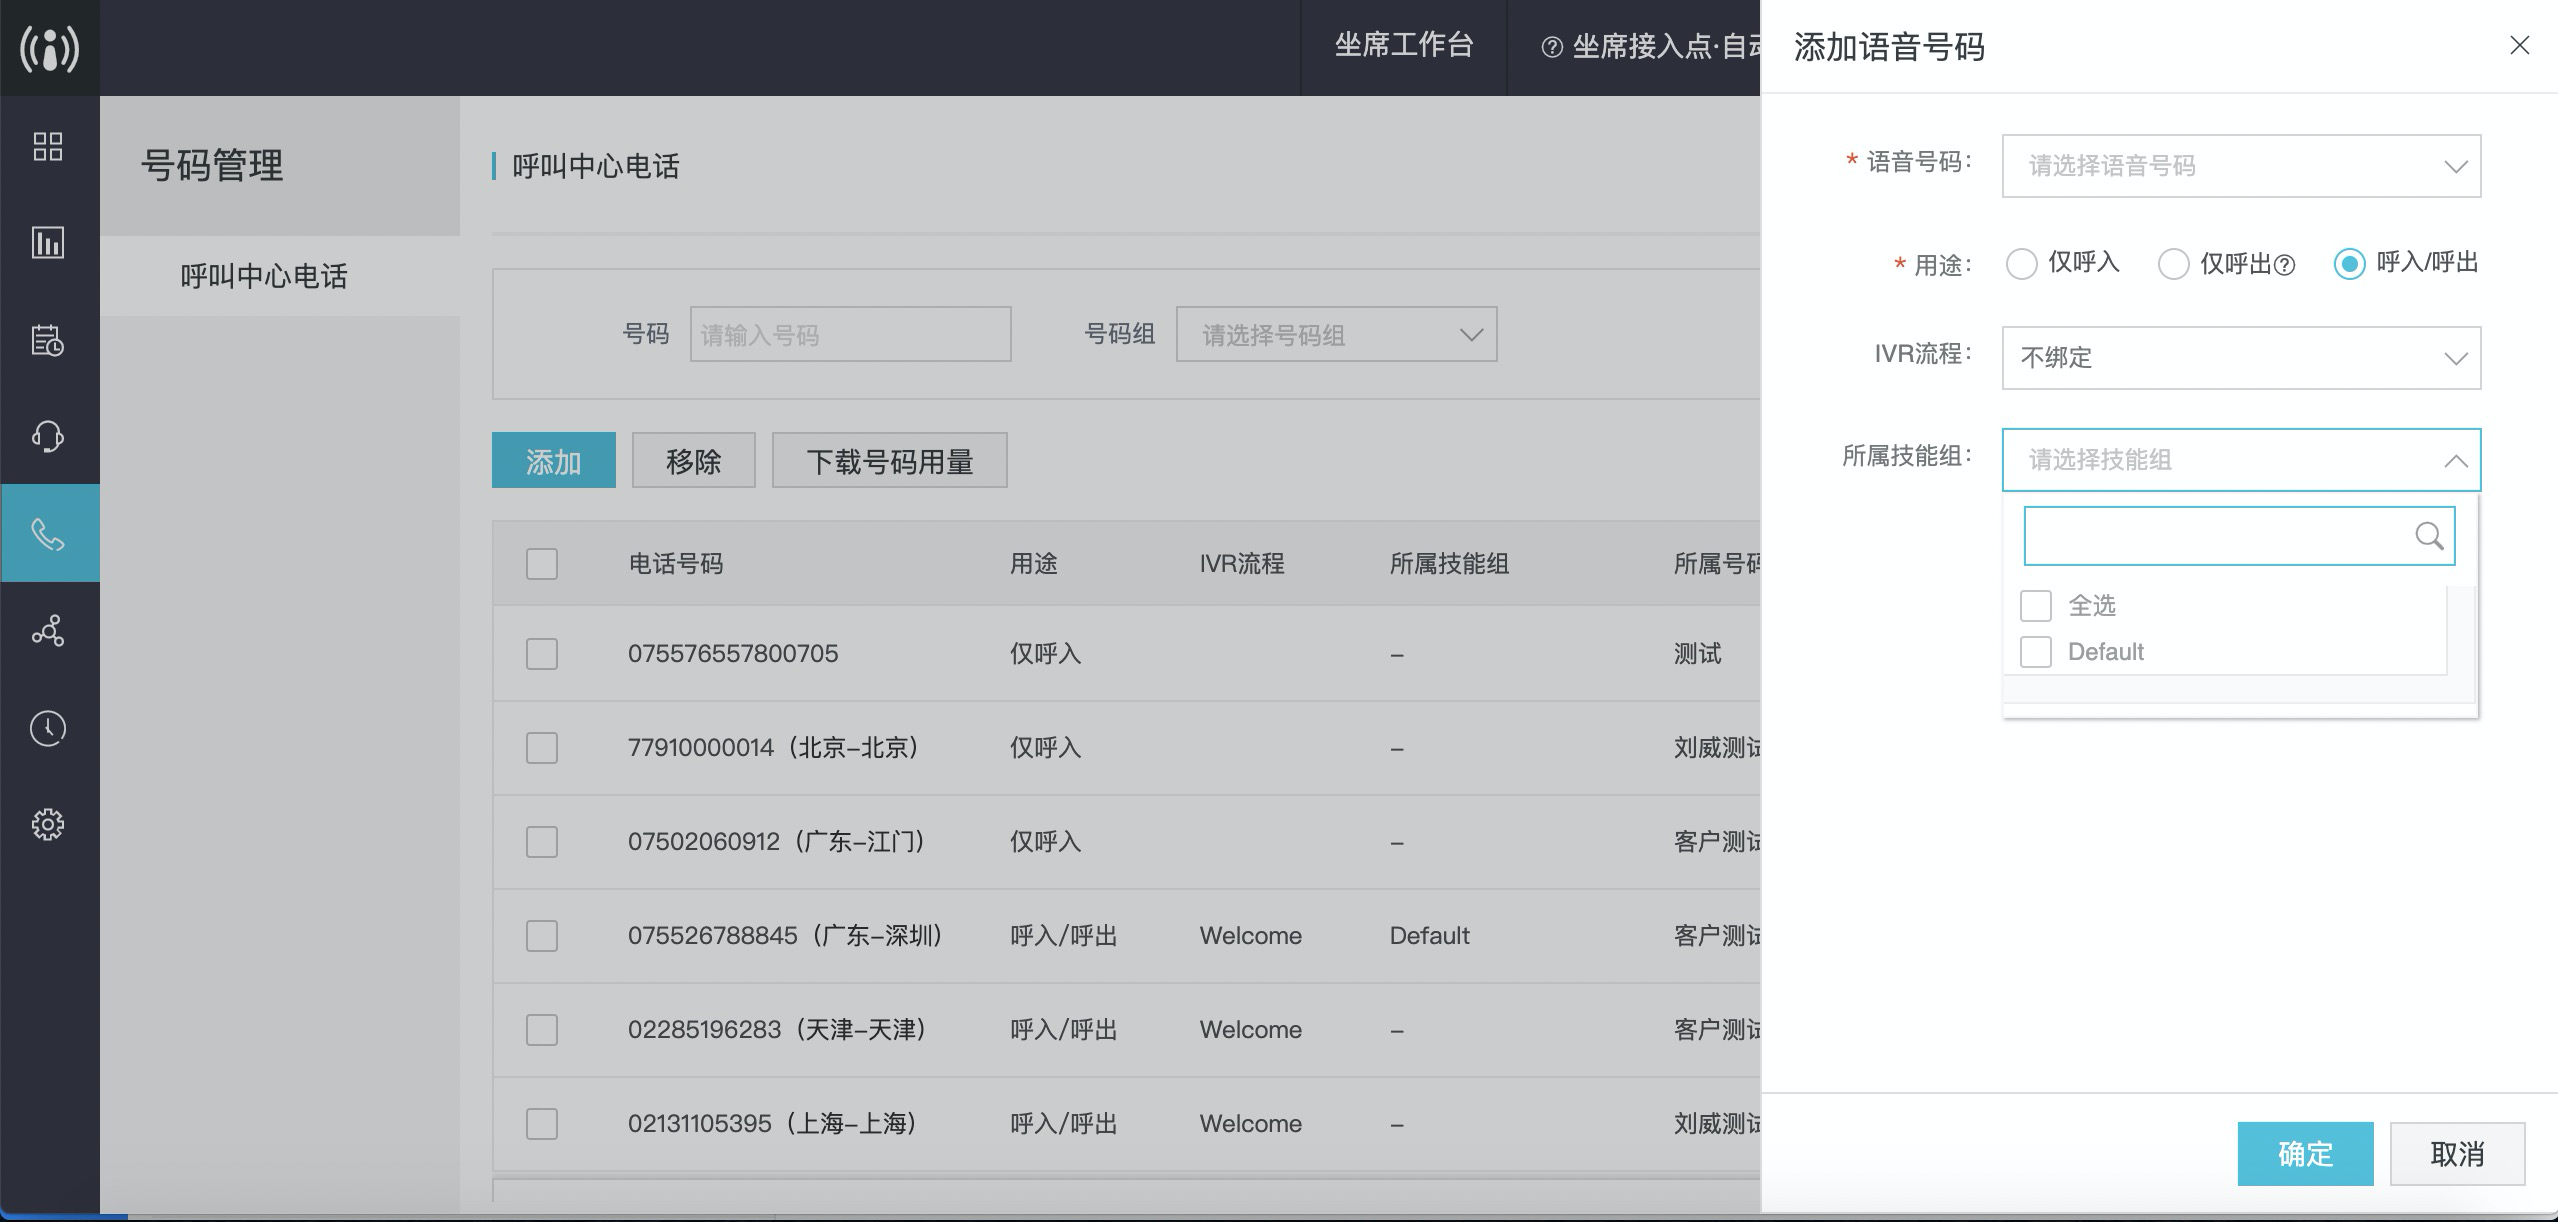Viewport: 2558px width, 1222px height.
Task: Collapse the 所属技能组 dropdown
Action: [2241, 460]
